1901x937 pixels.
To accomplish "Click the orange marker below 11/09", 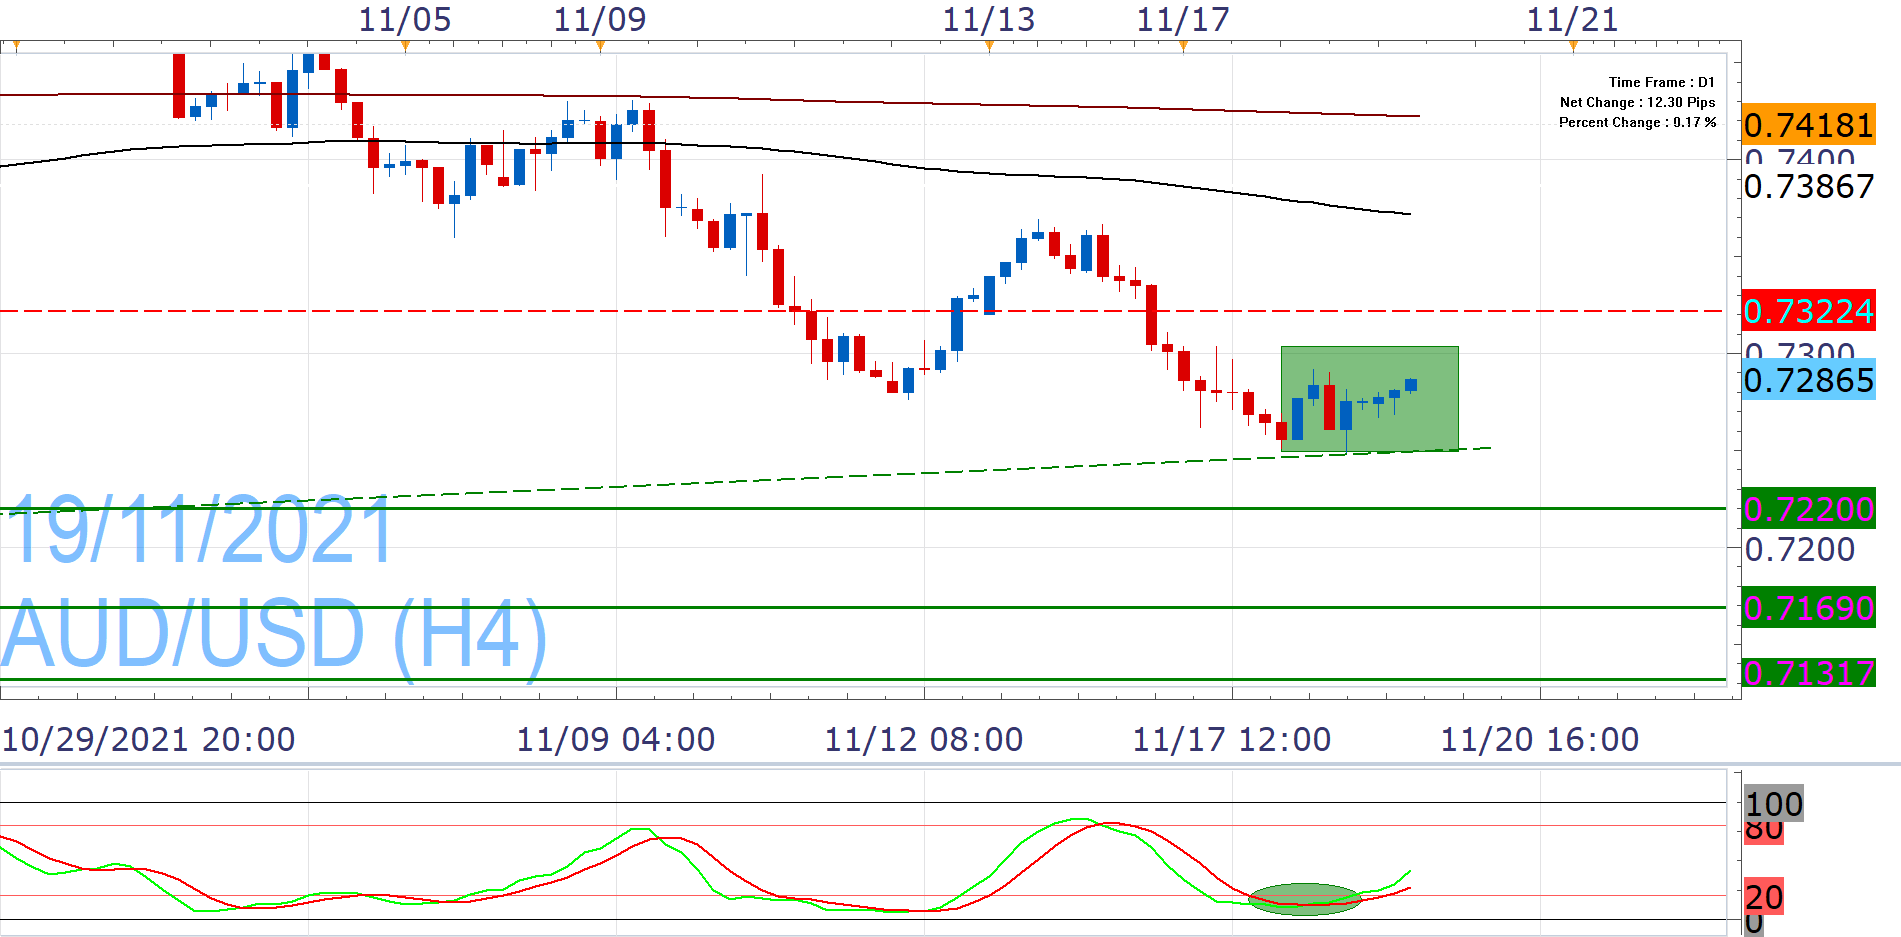I will (x=600, y=46).
